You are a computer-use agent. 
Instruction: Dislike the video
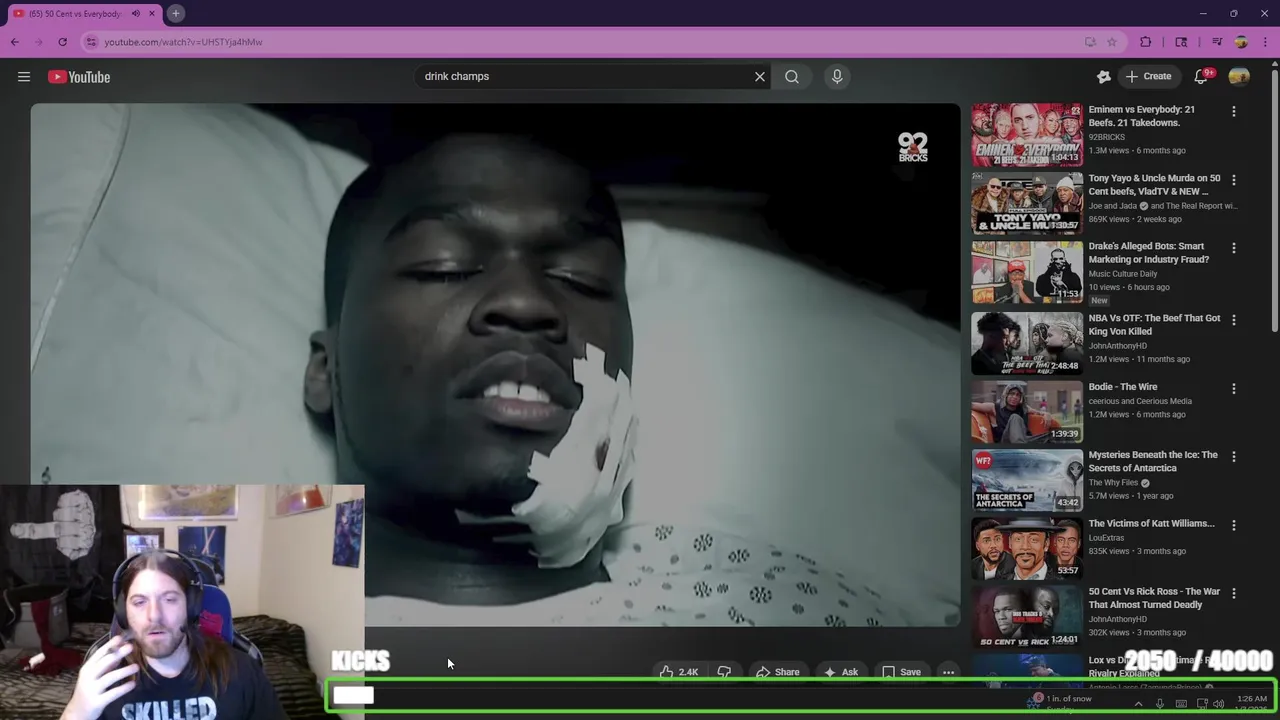tap(725, 672)
